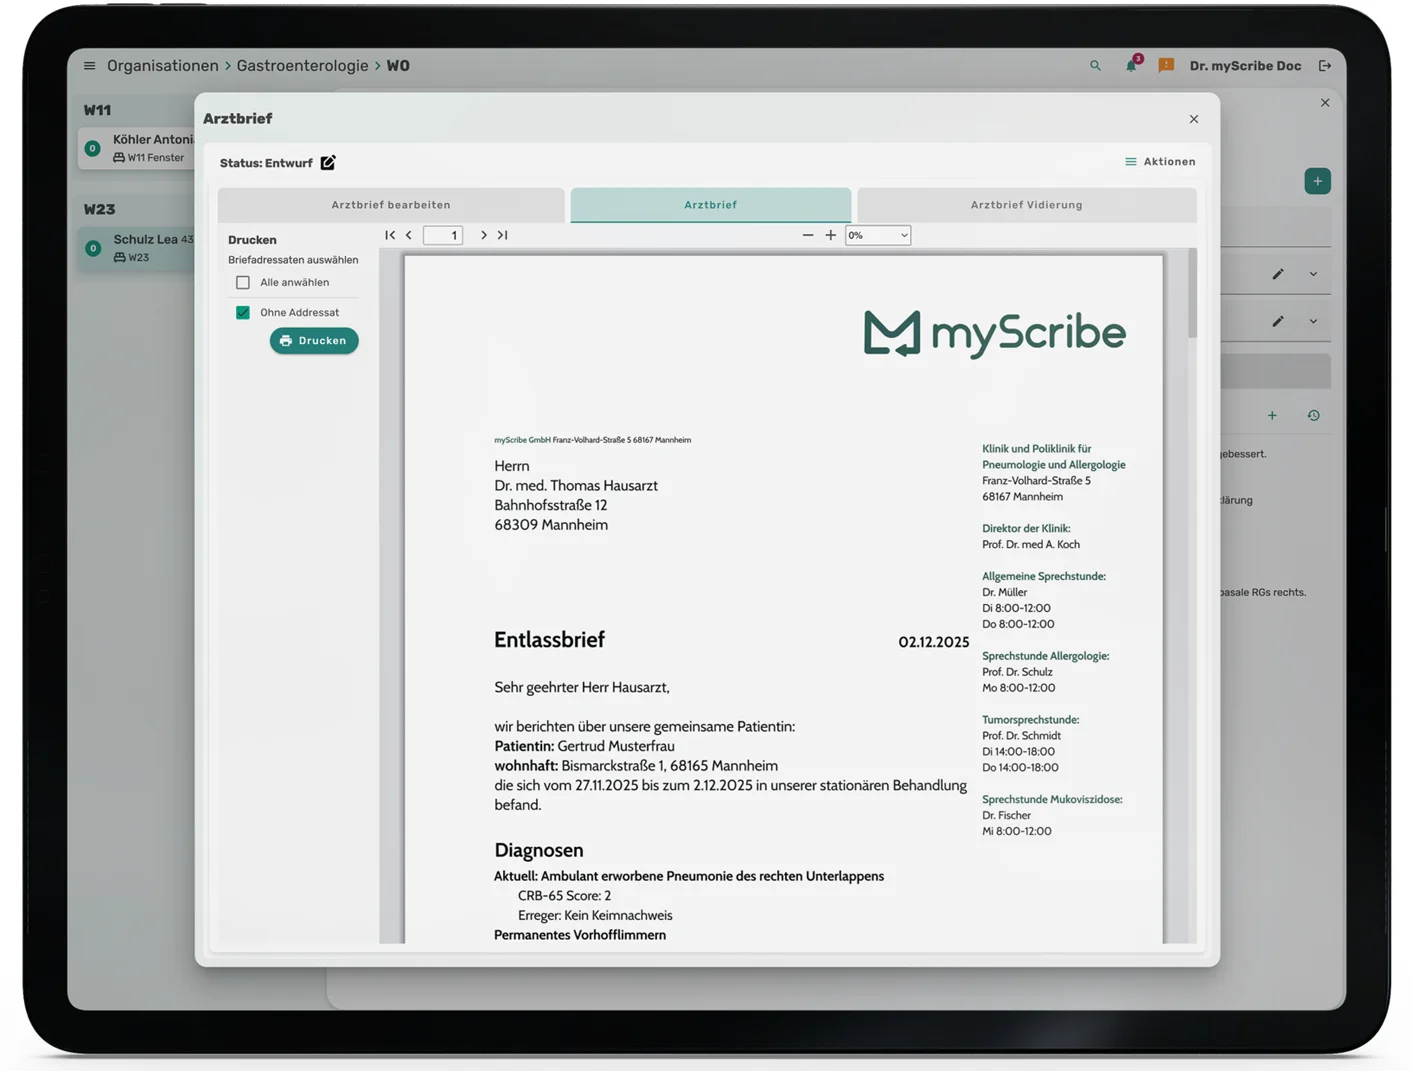This screenshot has height=1071, width=1412.
Task: Click the W11 room header
Action: coord(98,110)
